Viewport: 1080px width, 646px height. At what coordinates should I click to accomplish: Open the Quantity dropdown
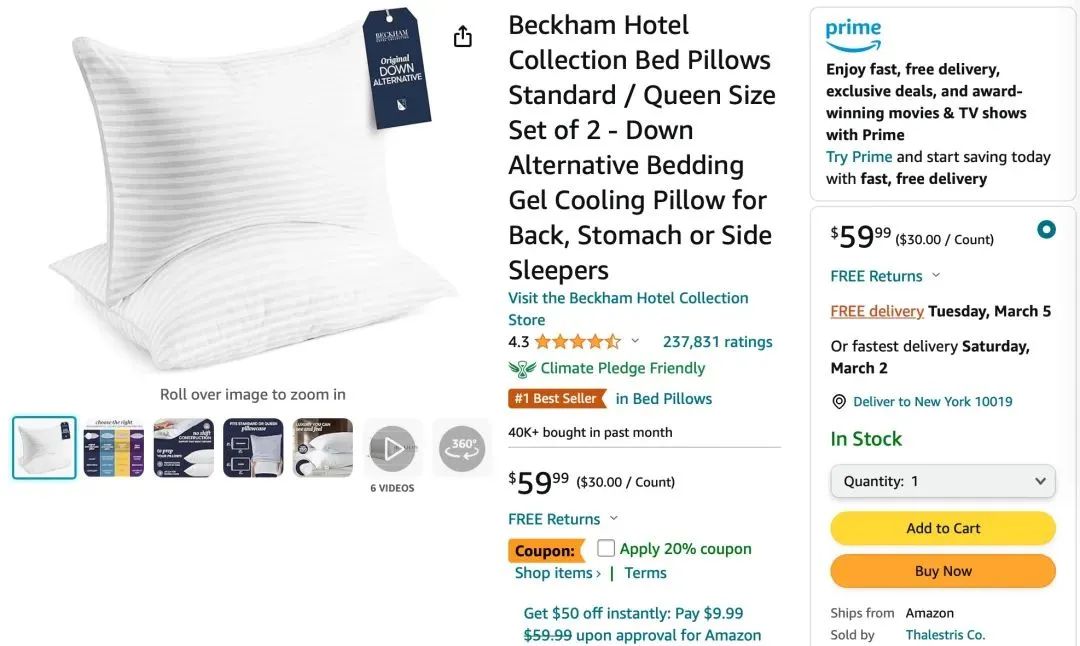943,481
